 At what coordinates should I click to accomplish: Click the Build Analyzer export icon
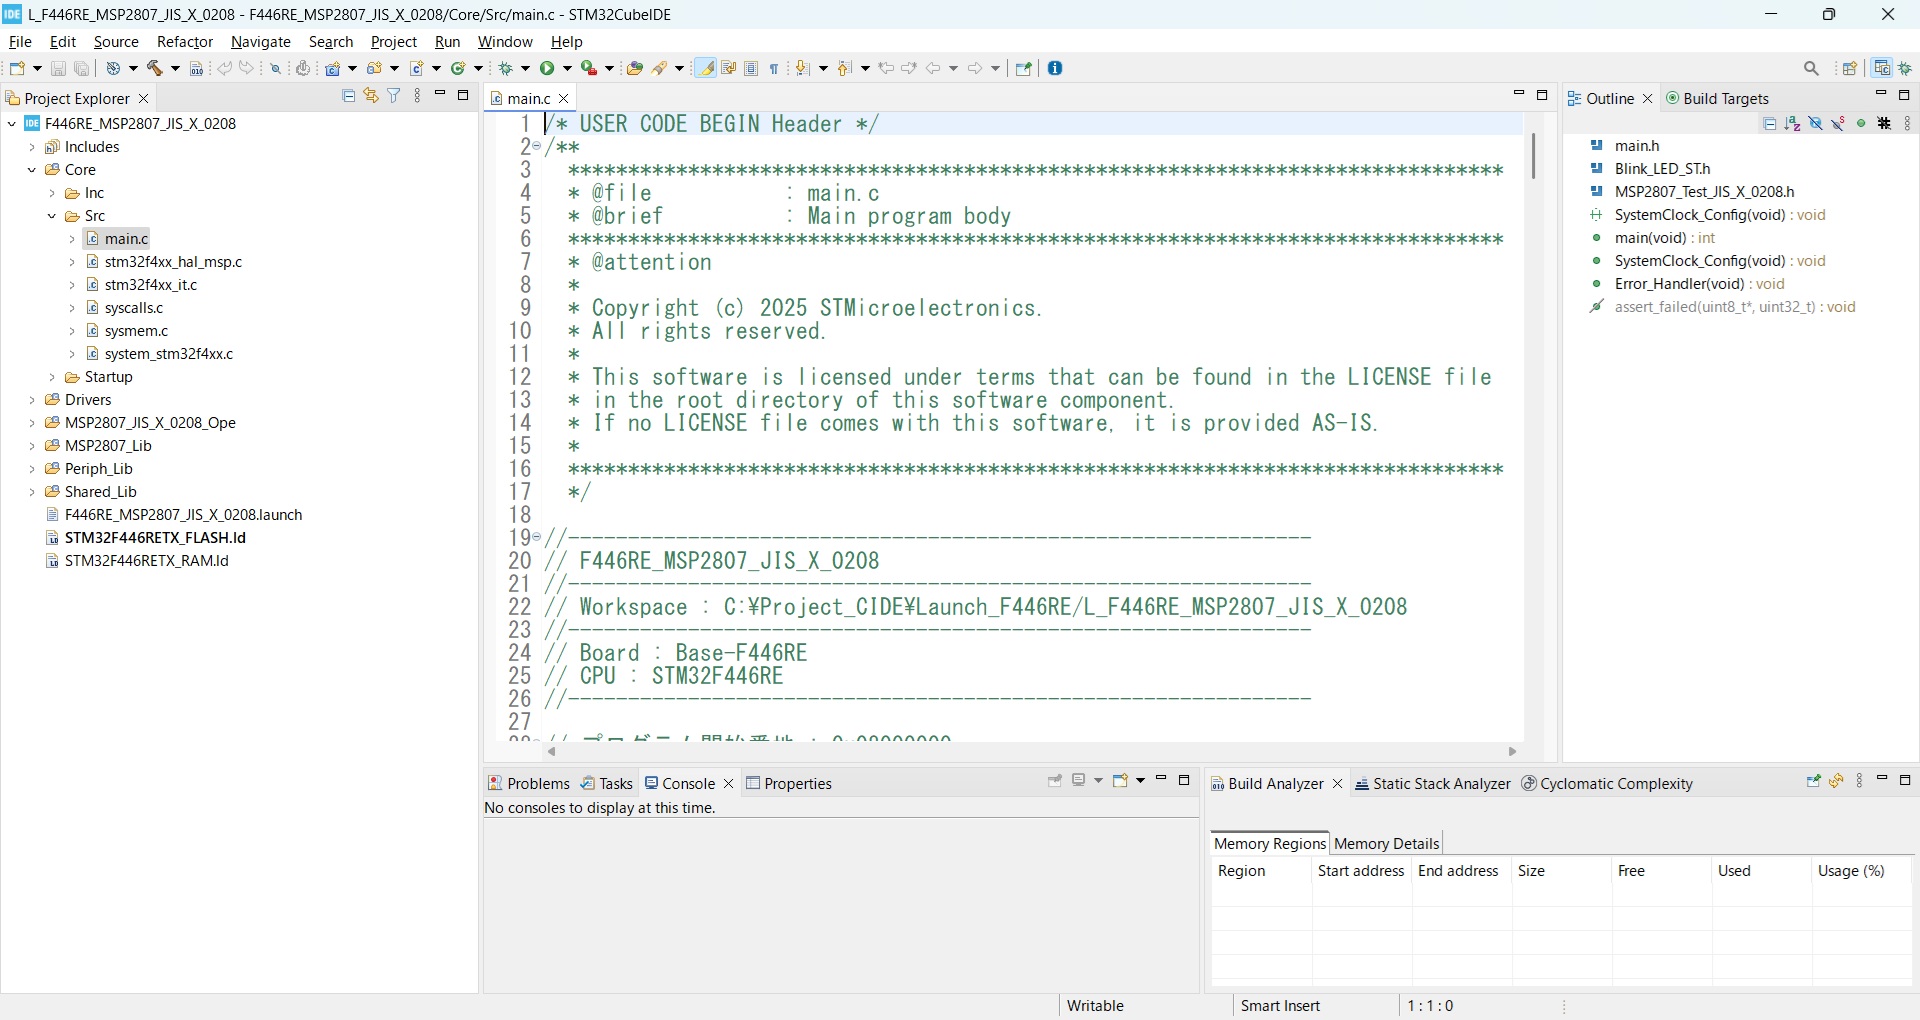pyautogui.click(x=1813, y=781)
